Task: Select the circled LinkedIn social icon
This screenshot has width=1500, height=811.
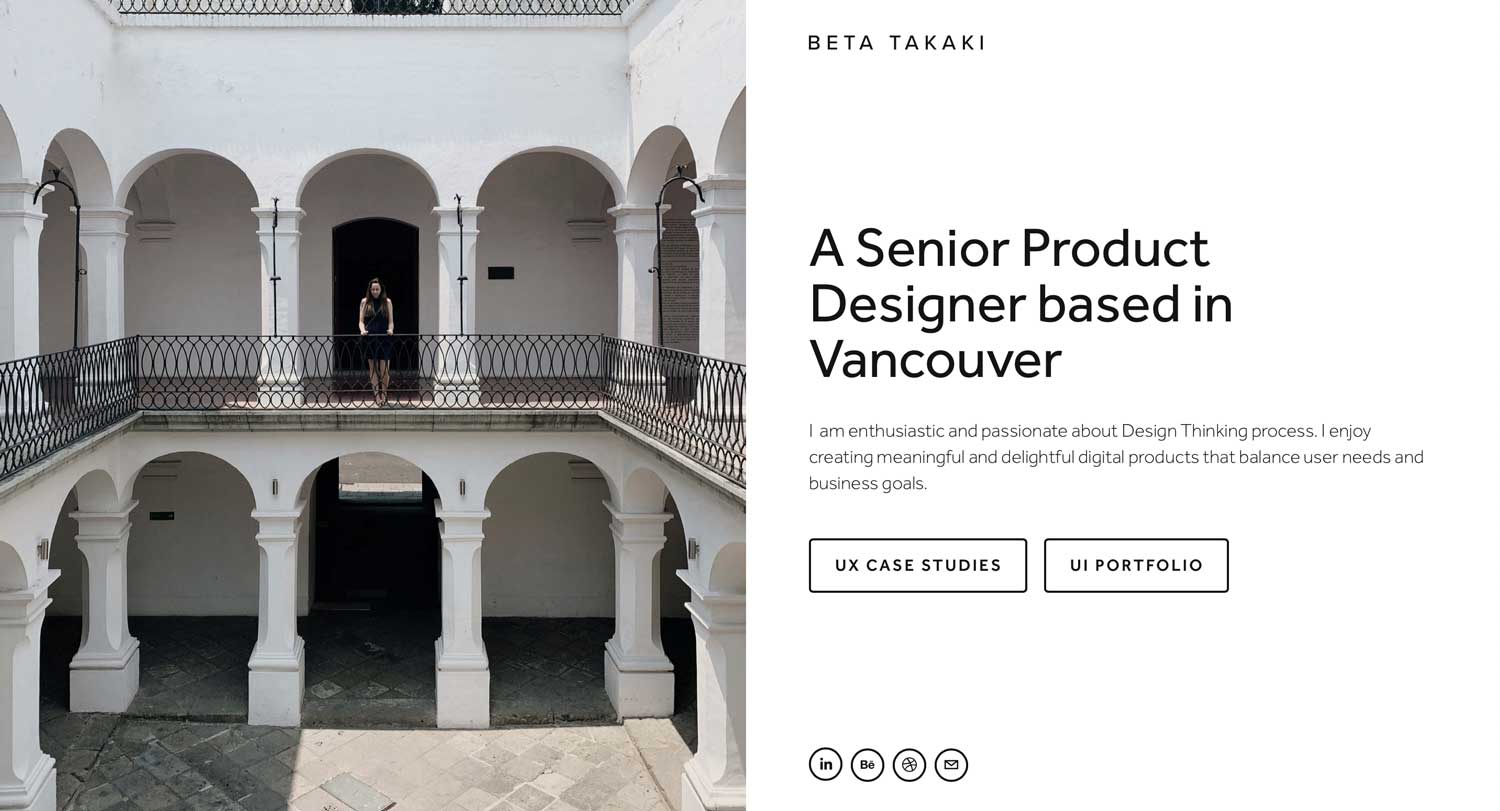Action: (x=825, y=763)
